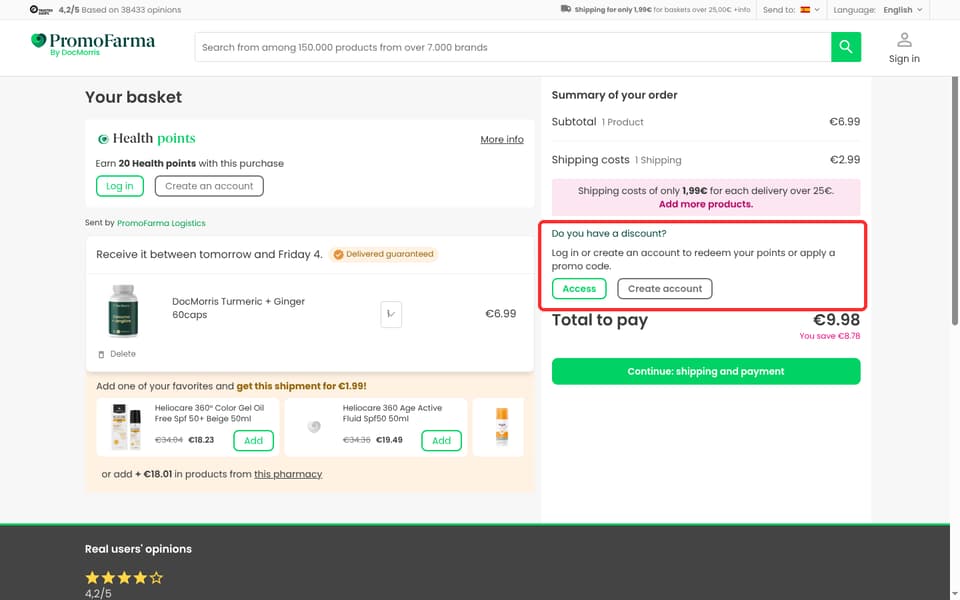Click the green search magnifier button
The width and height of the screenshot is (960, 600).
pyautogui.click(x=846, y=47)
